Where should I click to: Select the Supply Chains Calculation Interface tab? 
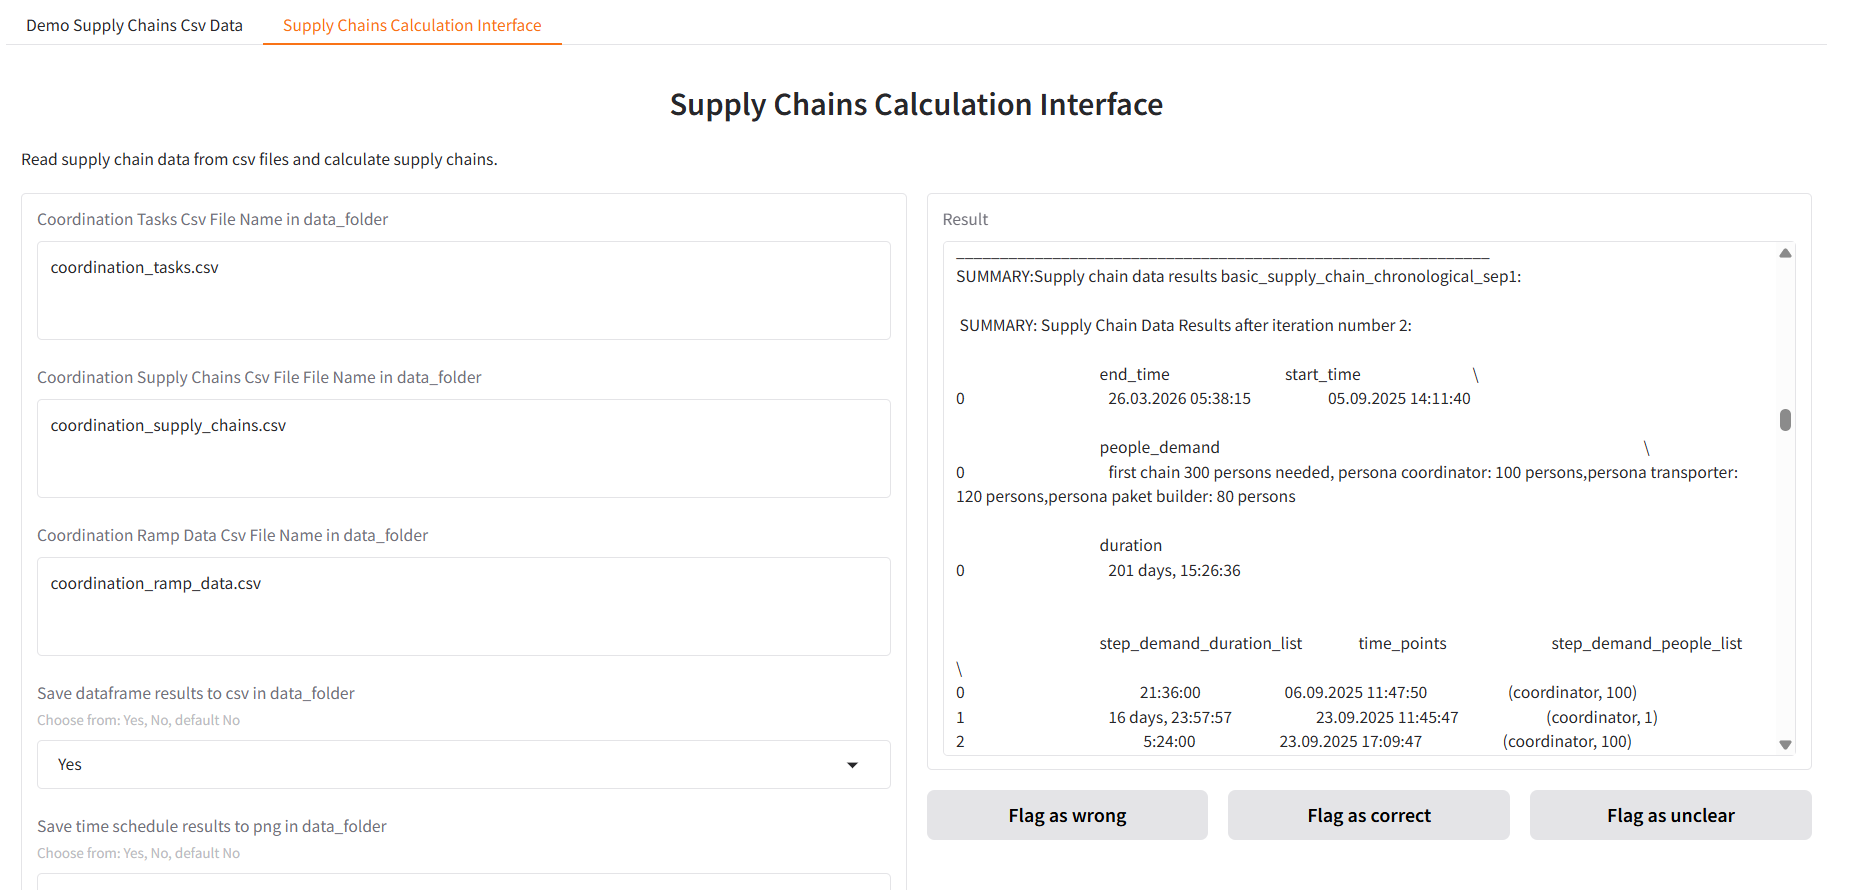click(412, 25)
